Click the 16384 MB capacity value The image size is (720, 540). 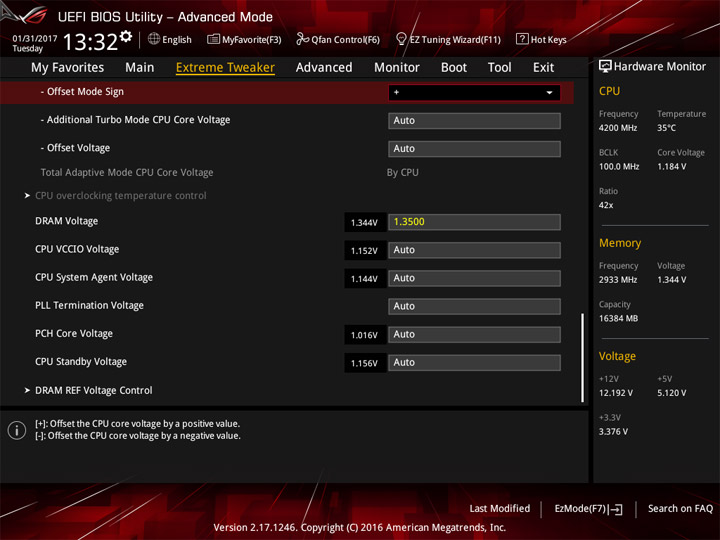[619, 318]
